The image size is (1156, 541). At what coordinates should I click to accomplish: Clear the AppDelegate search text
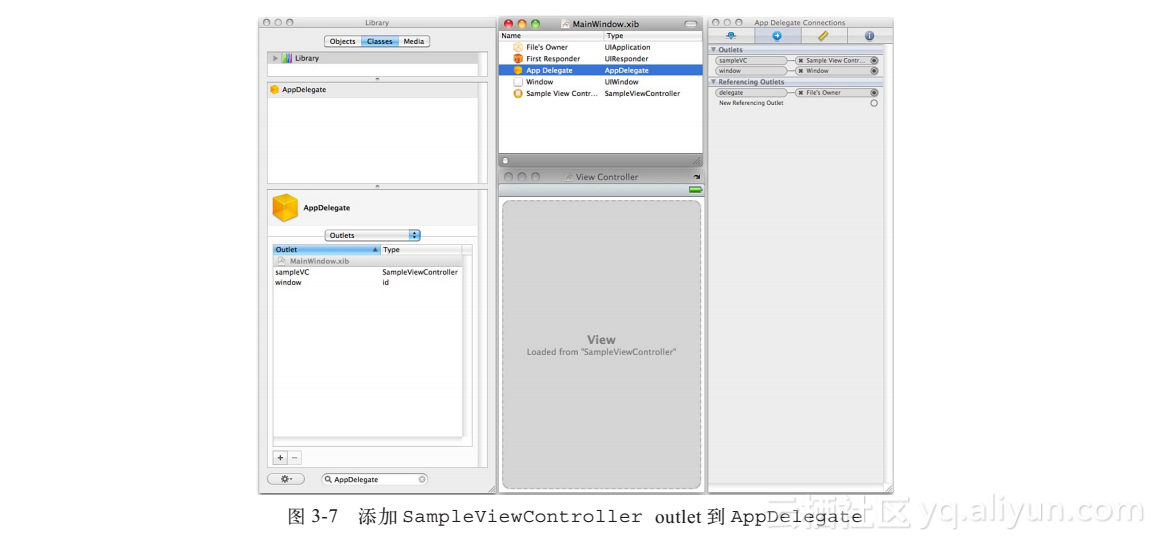pos(422,479)
